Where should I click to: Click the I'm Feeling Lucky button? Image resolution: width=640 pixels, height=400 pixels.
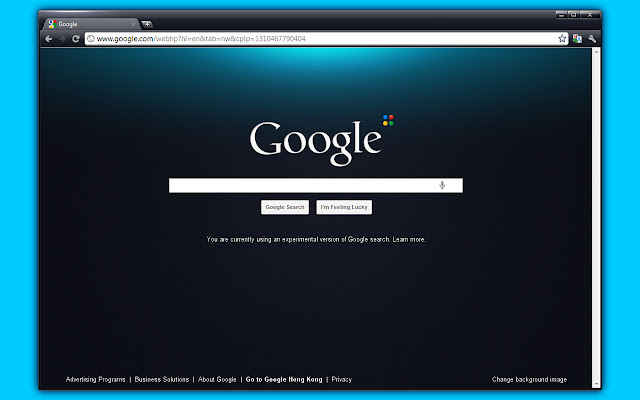[344, 207]
